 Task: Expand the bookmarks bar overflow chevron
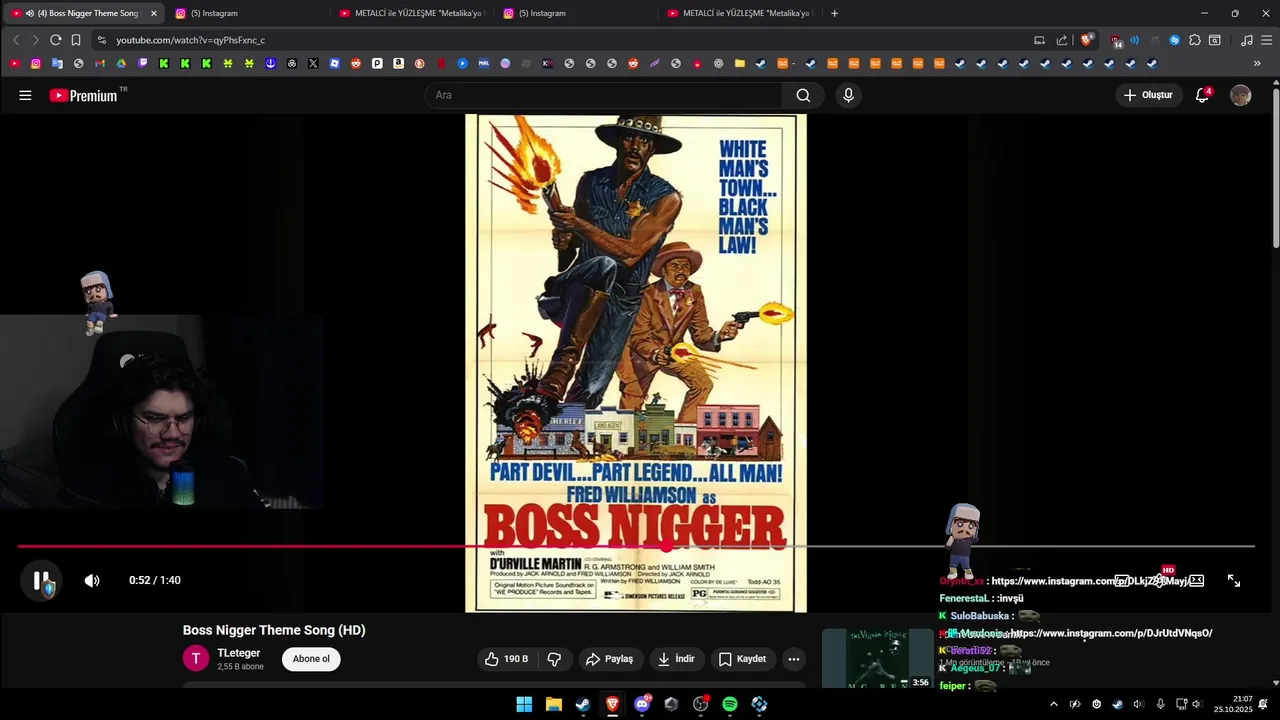[x=1257, y=63]
